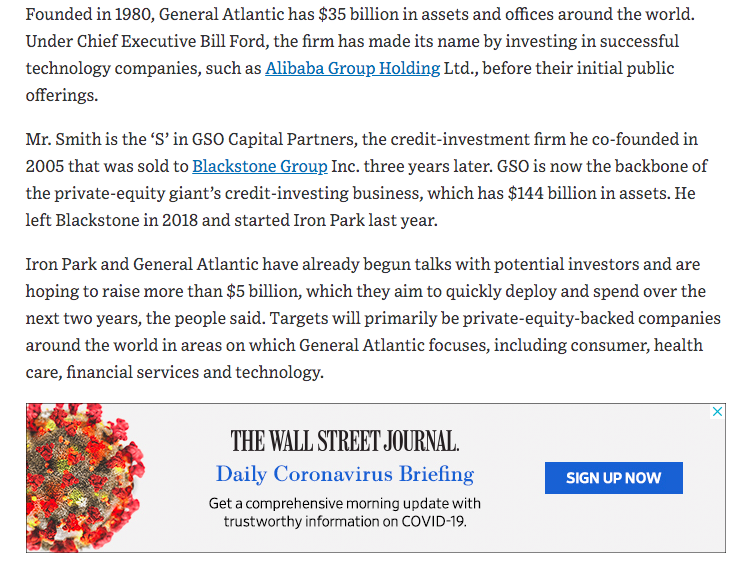This screenshot has height=576, width=756.
Task: Open the Blackstone Group link
Action: 260,166
